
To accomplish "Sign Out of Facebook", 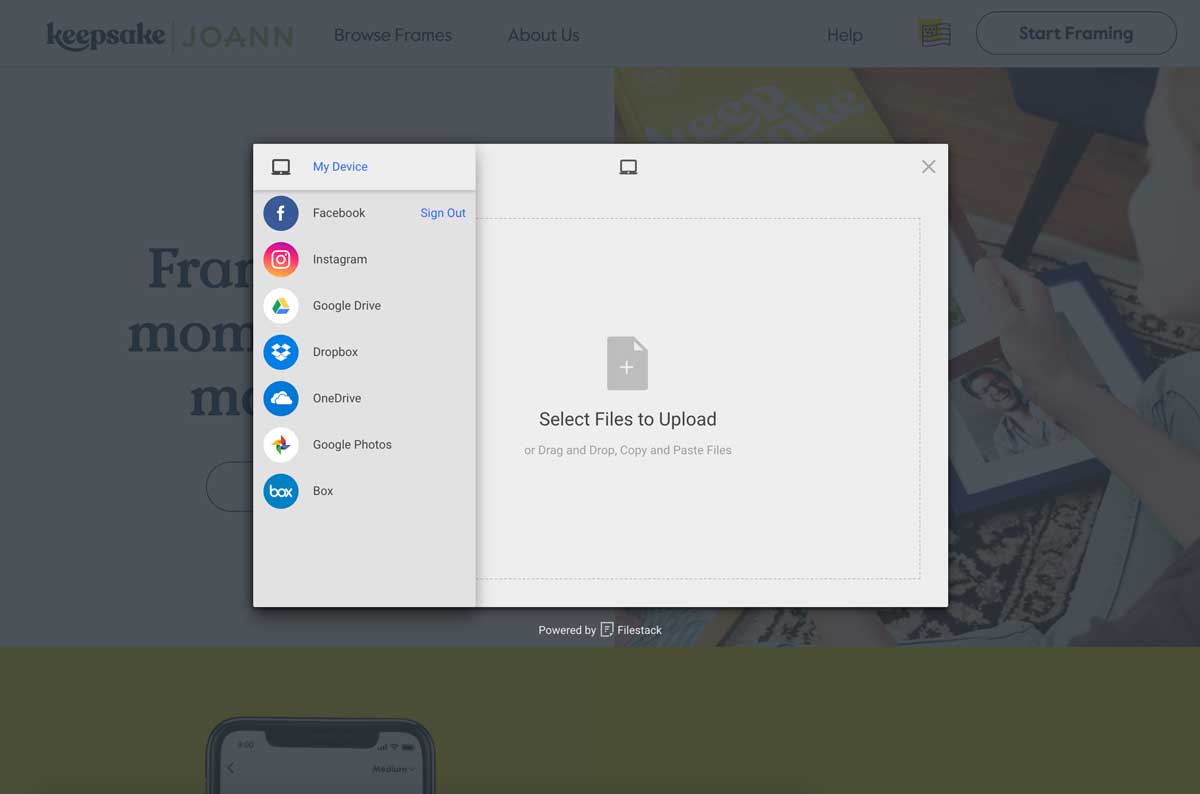I will click(x=443, y=213).
